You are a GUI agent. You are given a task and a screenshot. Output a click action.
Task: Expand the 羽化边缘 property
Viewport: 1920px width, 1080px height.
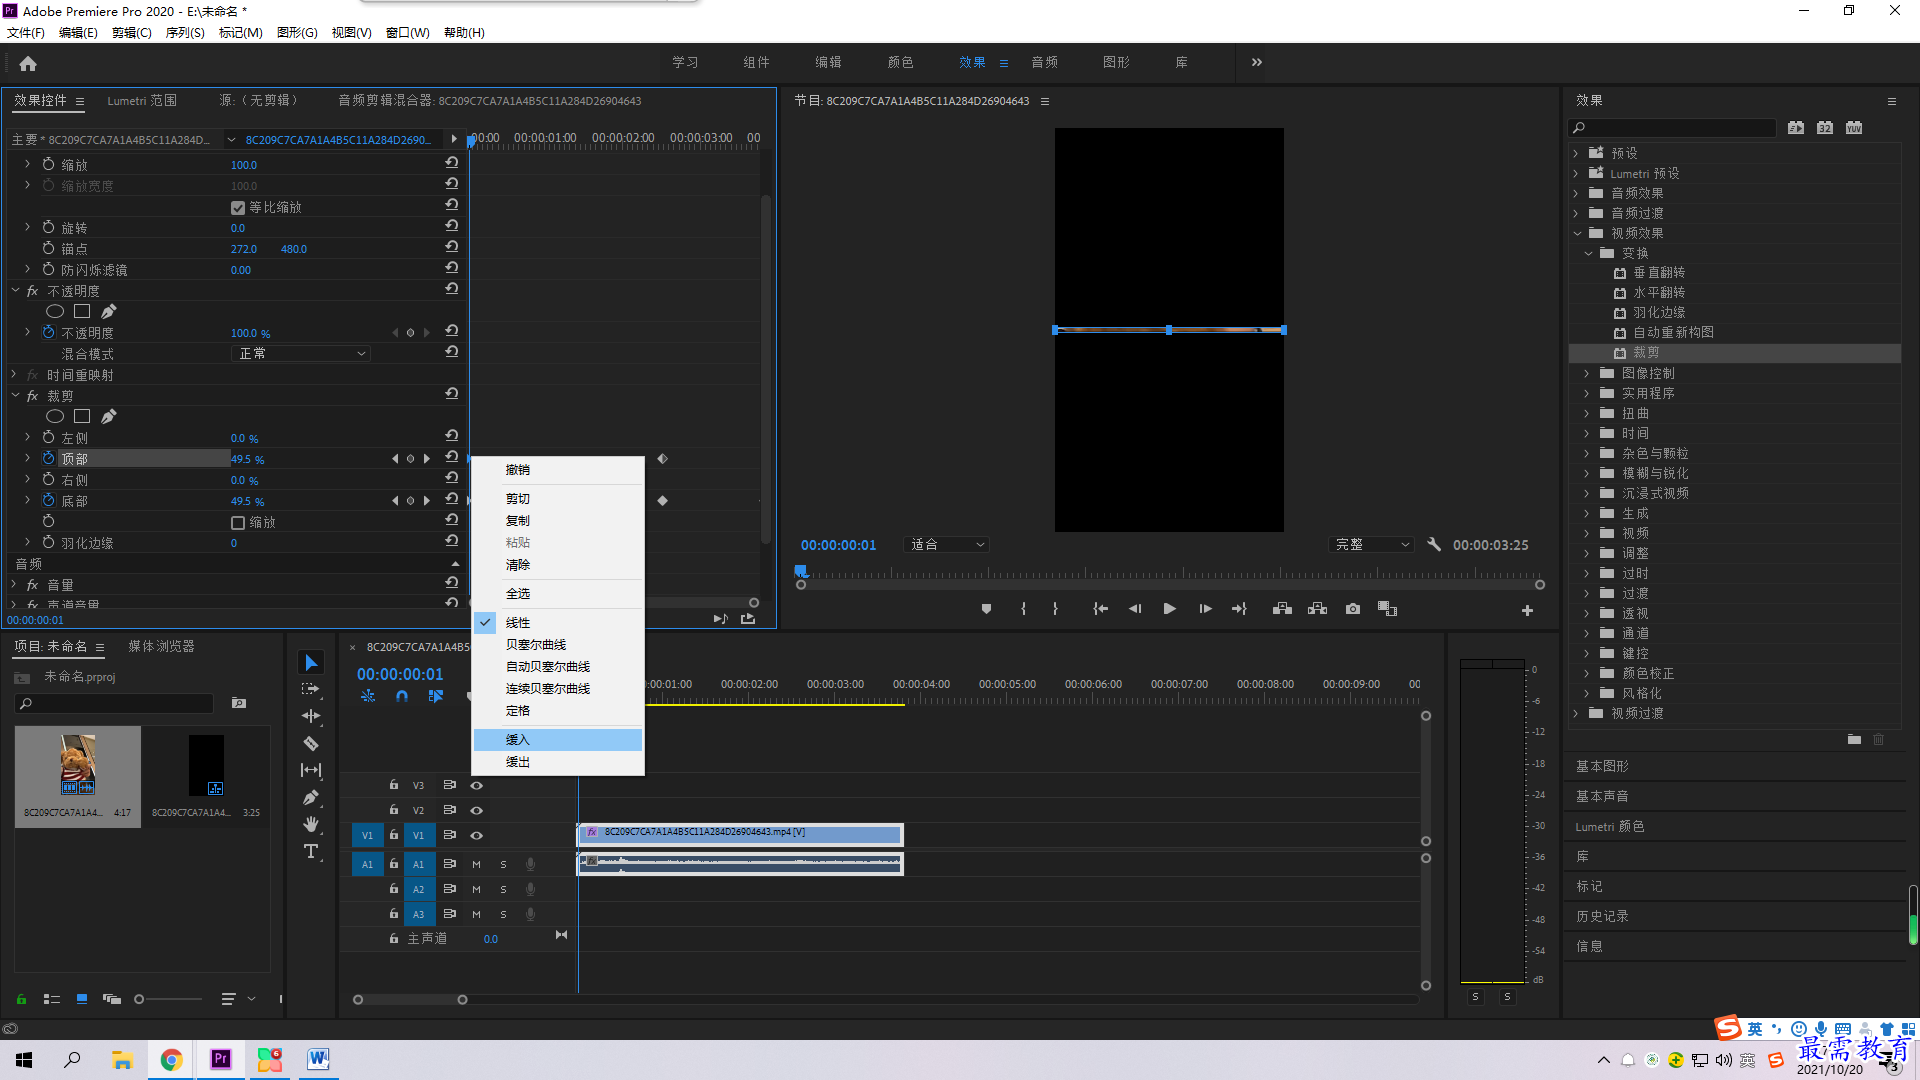click(27, 542)
